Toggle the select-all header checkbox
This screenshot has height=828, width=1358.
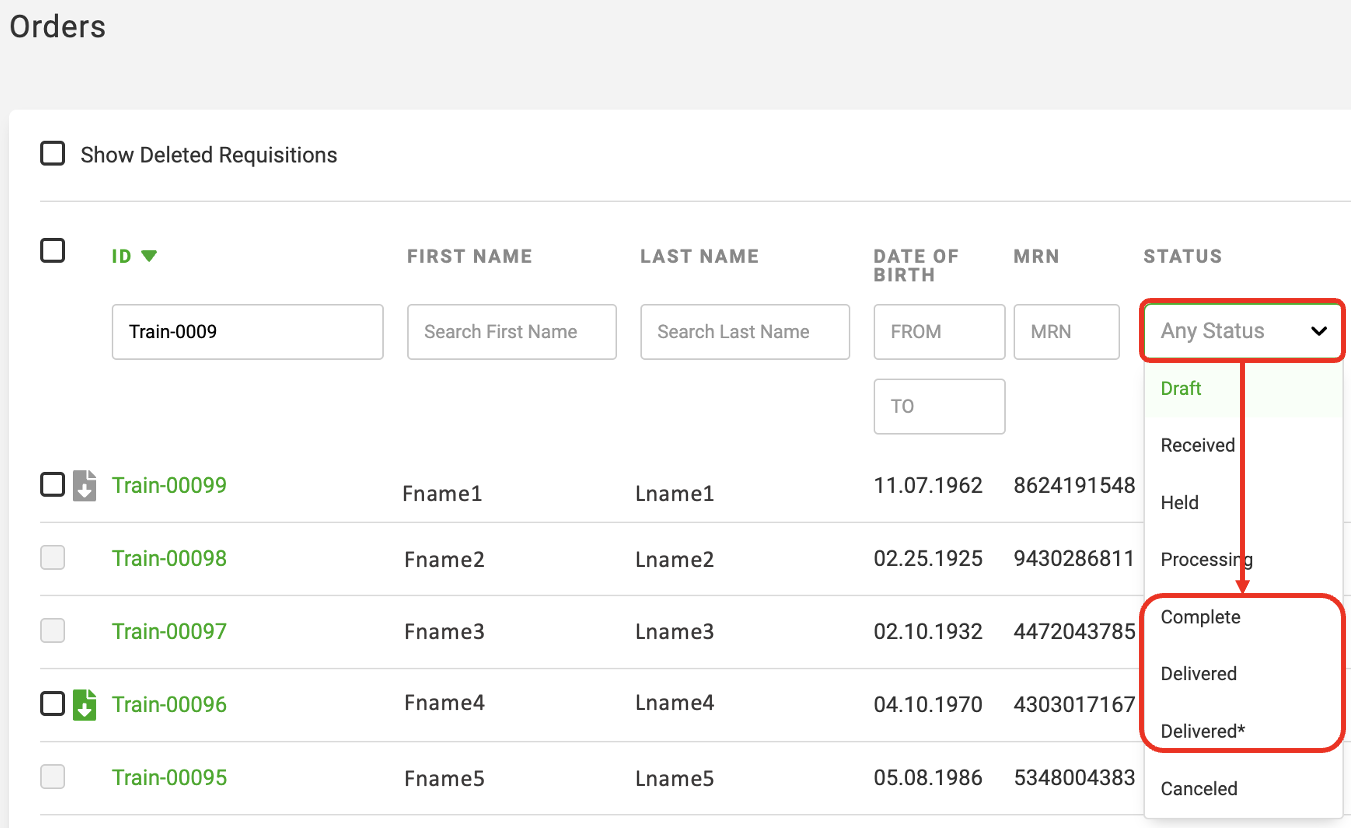pos(52,250)
